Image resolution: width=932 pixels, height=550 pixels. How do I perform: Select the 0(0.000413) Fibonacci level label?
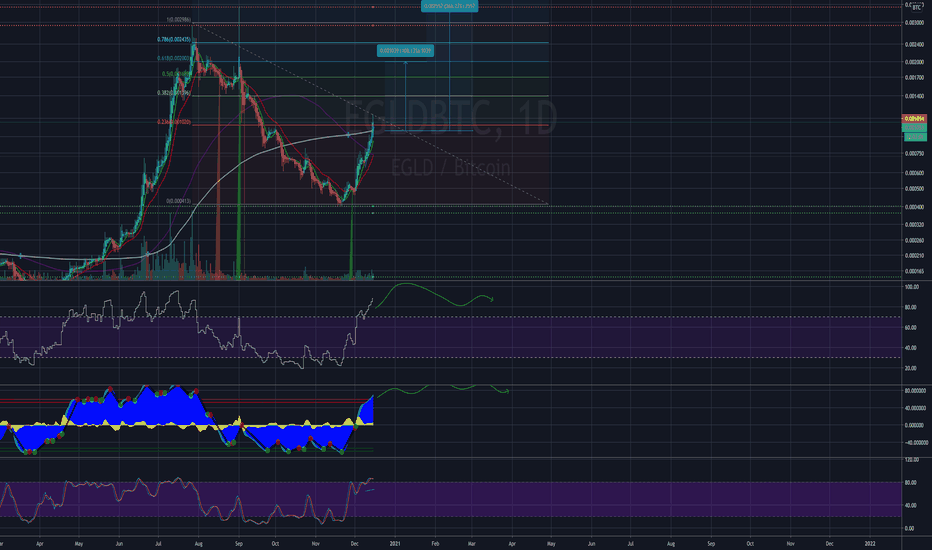click(178, 201)
